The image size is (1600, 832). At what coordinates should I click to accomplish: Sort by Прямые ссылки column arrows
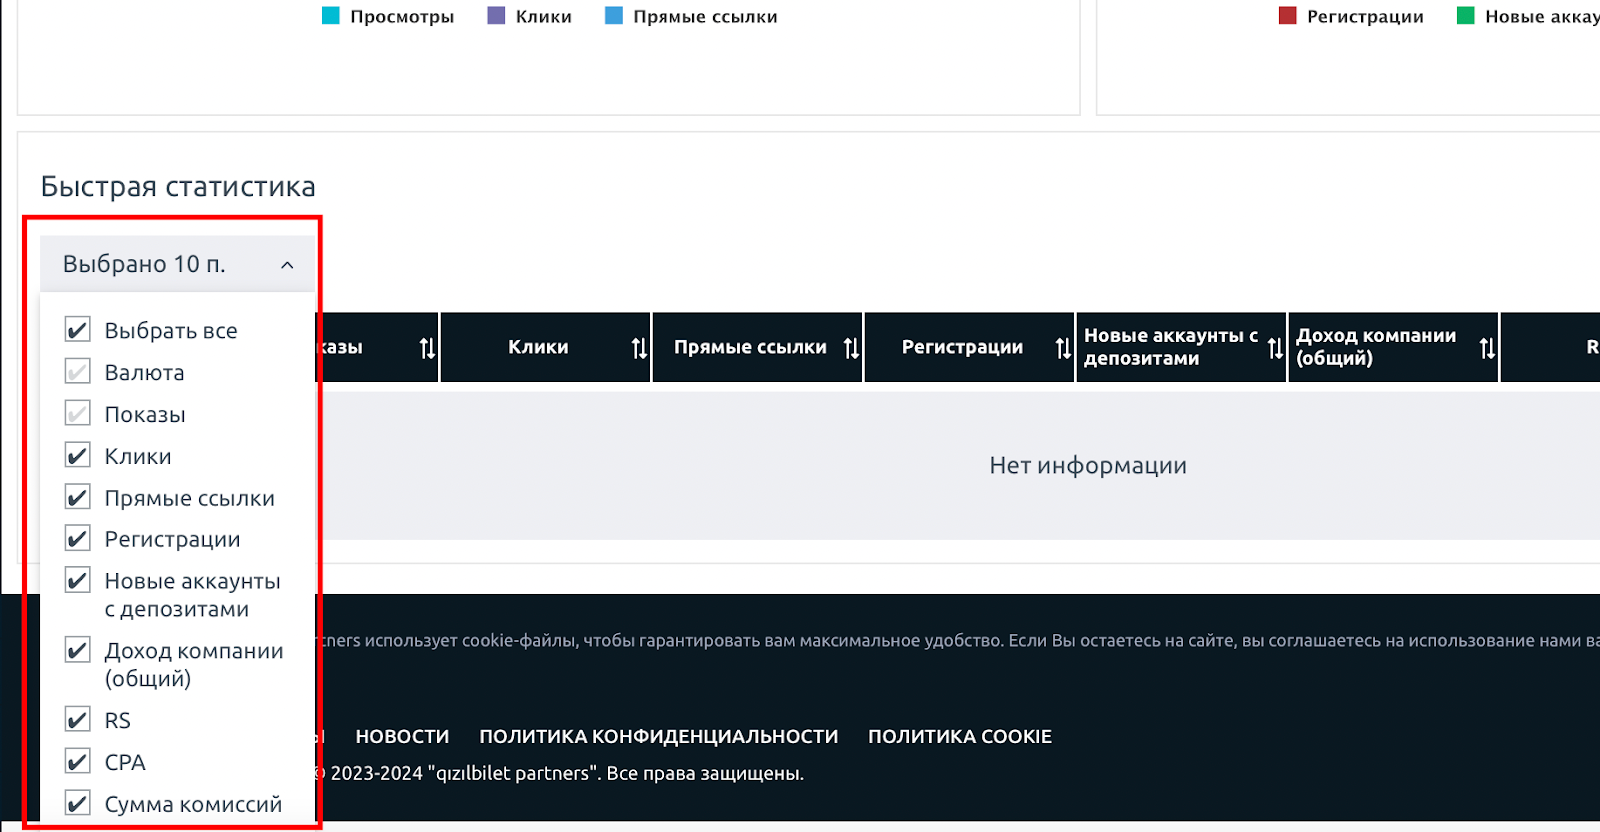(x=851, y=348)
